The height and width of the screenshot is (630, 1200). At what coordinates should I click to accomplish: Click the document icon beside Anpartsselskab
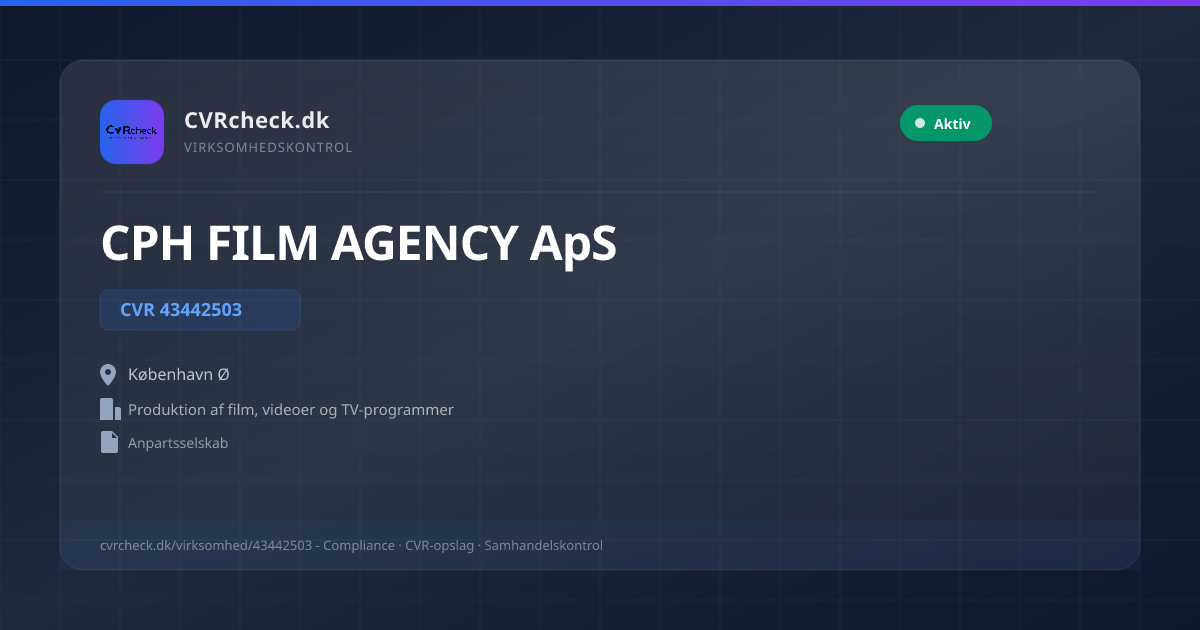[x=109, y=442]
